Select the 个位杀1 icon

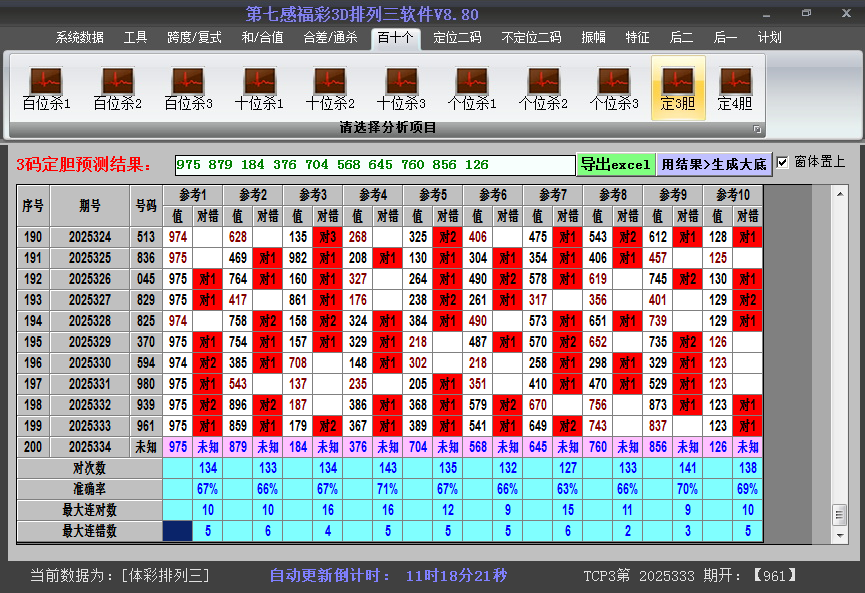point(472,88)
